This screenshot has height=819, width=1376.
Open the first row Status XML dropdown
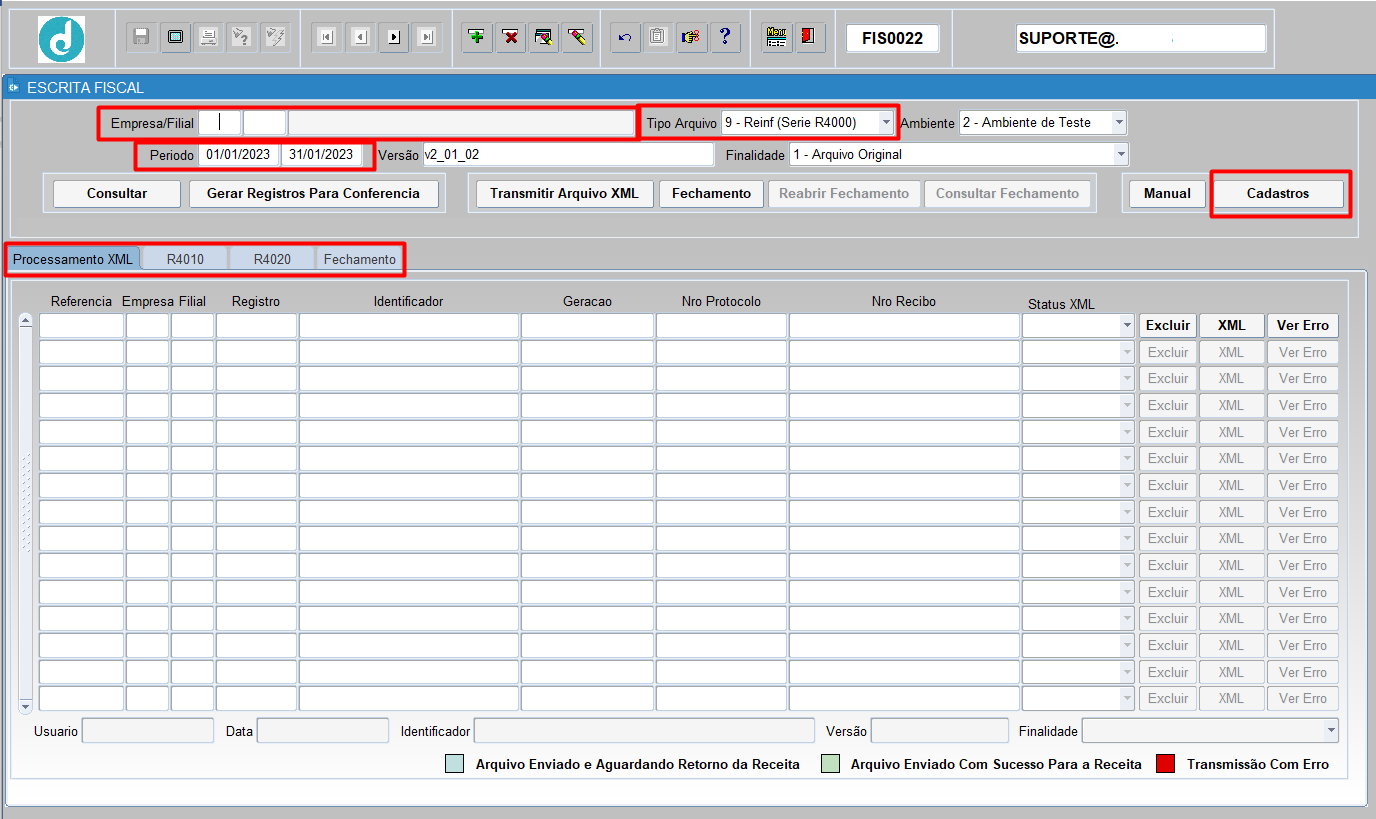click(x=1127, y=325)
